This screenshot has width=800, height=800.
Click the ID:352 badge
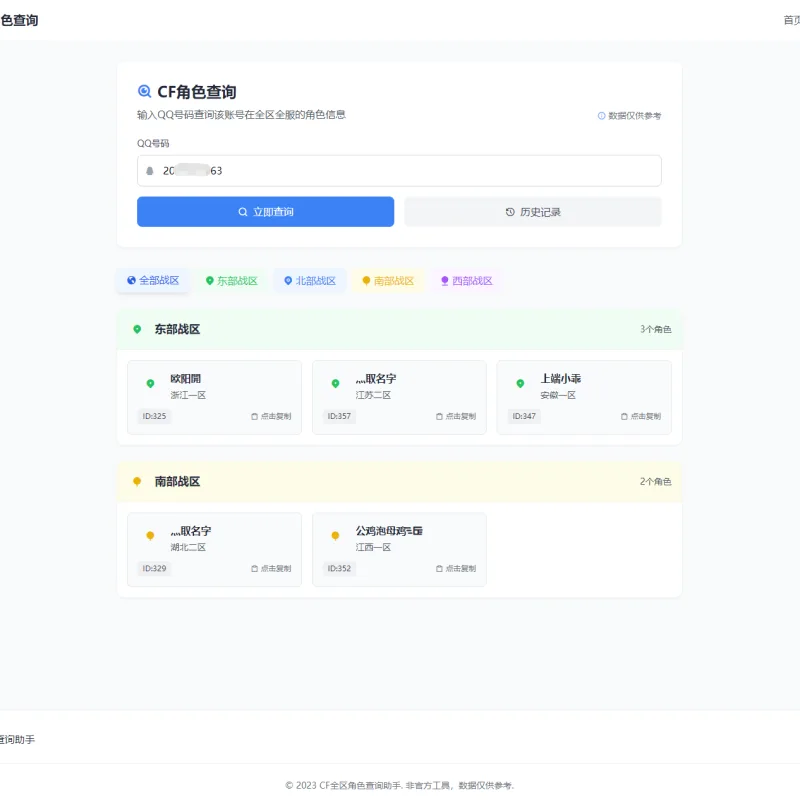coord(339,568)
